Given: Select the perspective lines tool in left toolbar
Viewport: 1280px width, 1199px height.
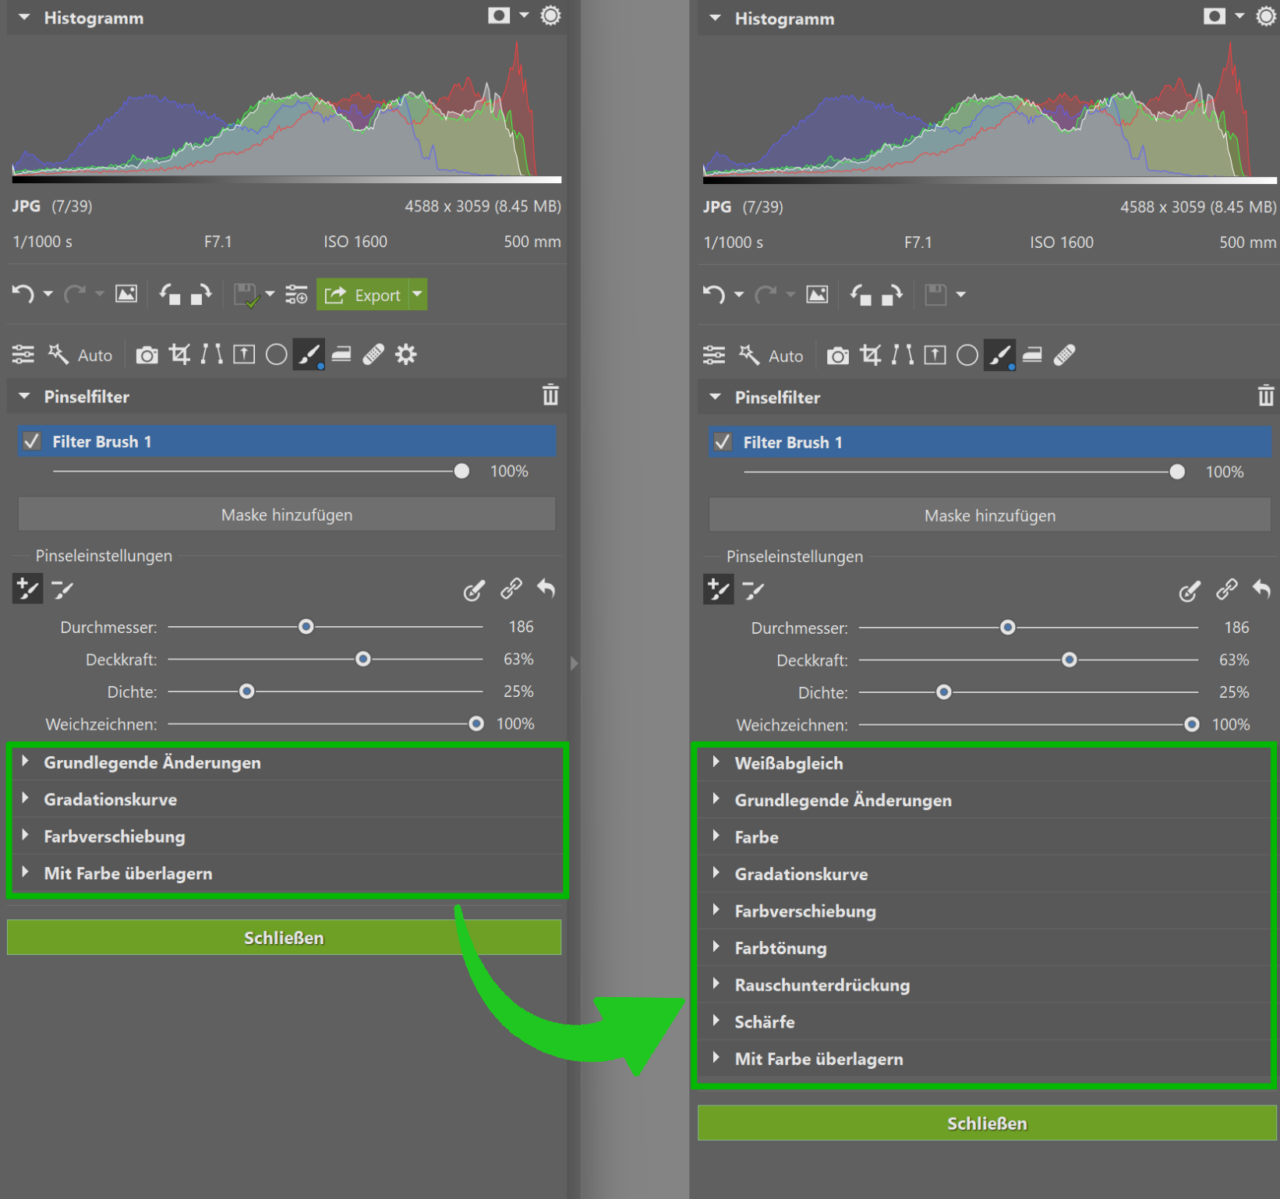Looking at the screenshot, I should 212,354.
